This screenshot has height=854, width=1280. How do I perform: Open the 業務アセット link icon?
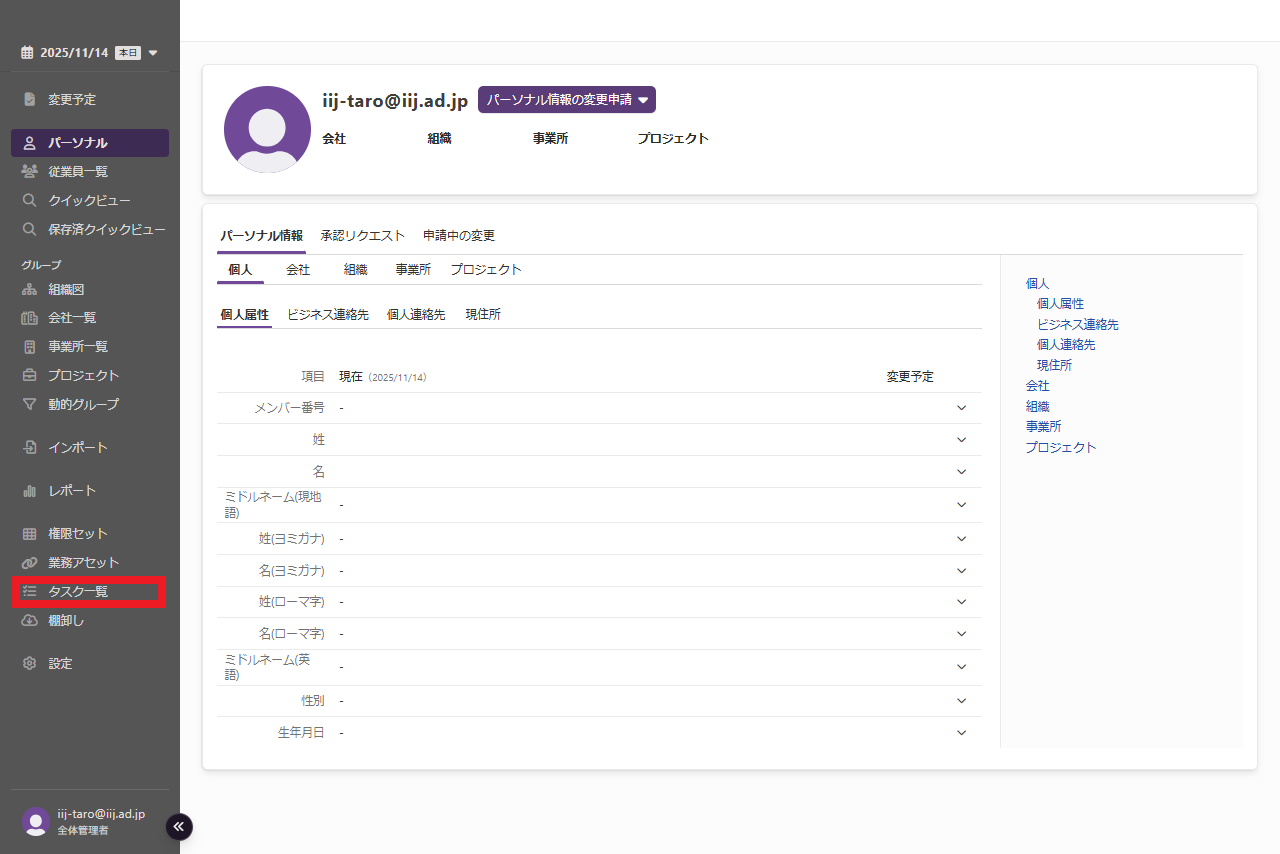pos(30,562)
